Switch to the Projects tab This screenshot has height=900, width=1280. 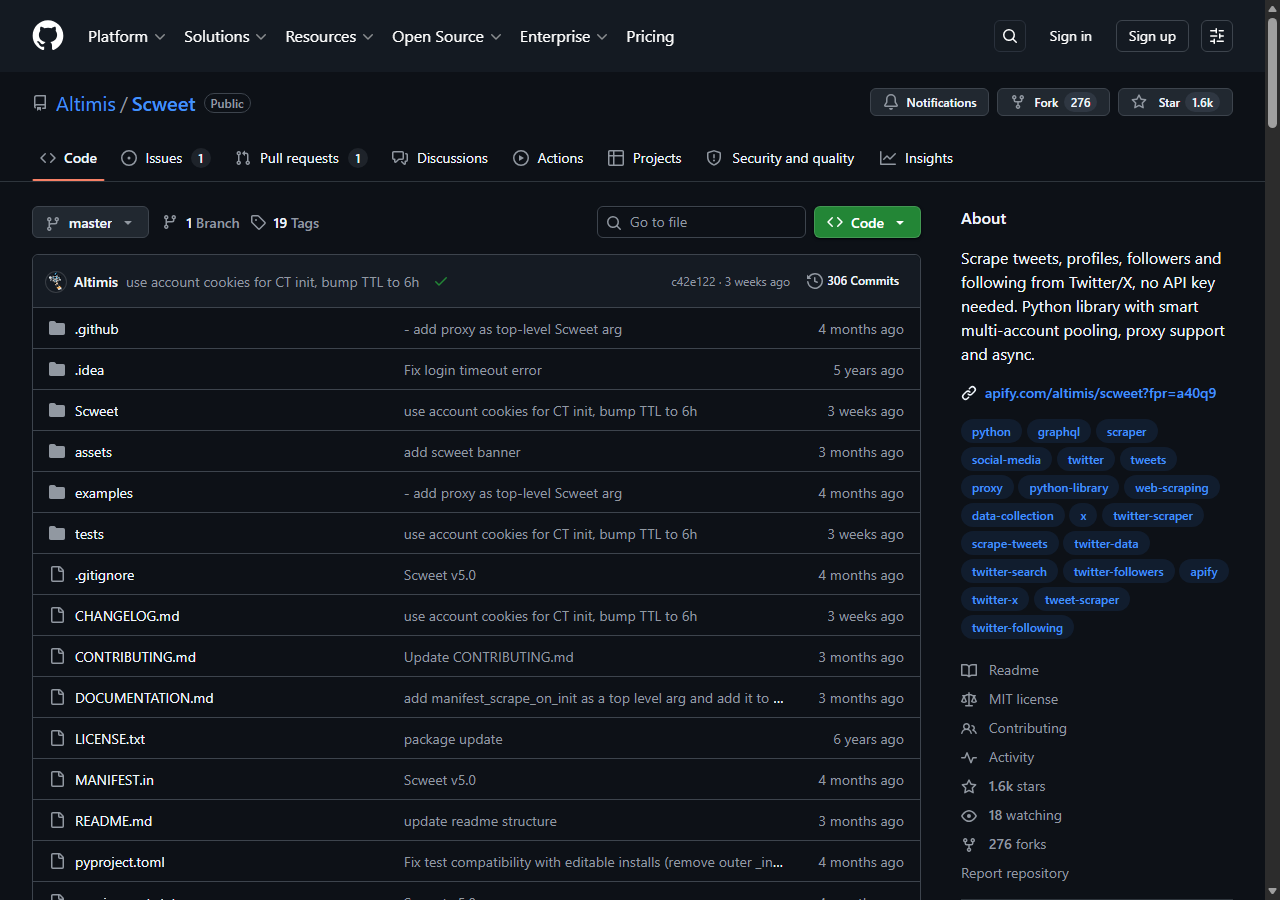click(x=644, y=158)
